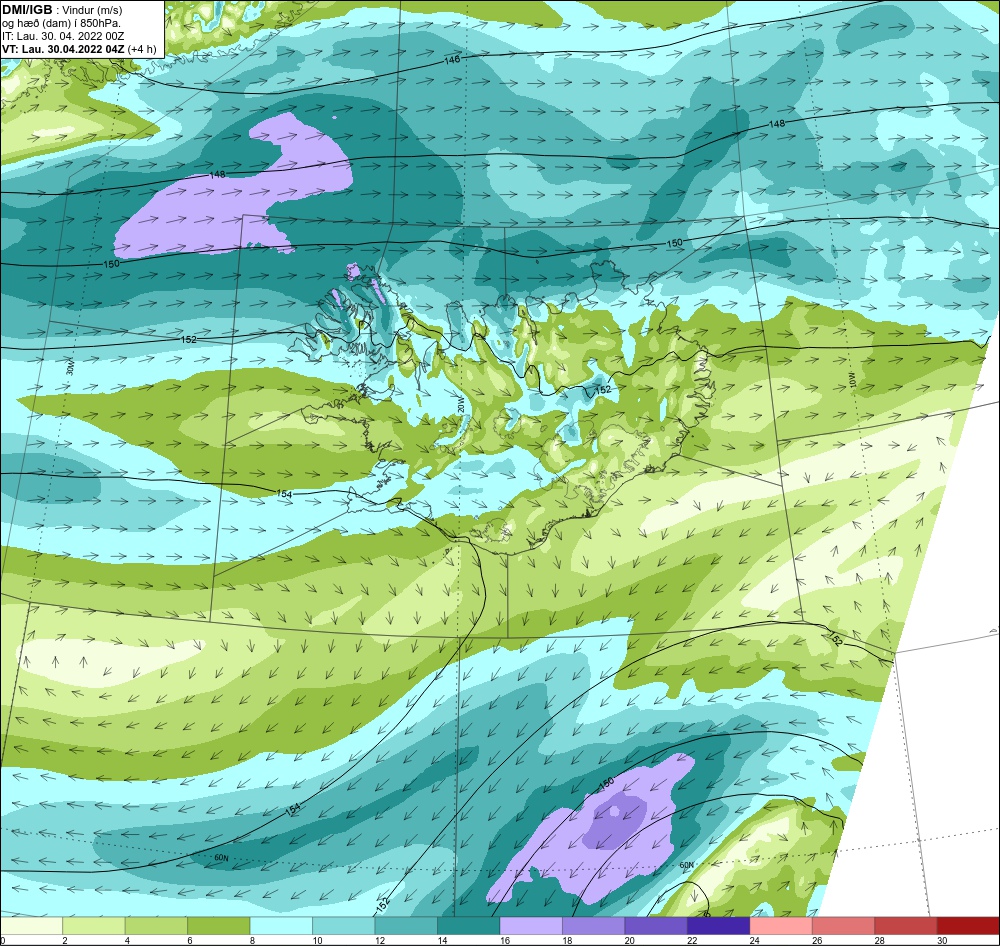1000x946 pixels.
Task: Click the medium purple 18–20 m/s legend swatch
Action: coord(594,926)
